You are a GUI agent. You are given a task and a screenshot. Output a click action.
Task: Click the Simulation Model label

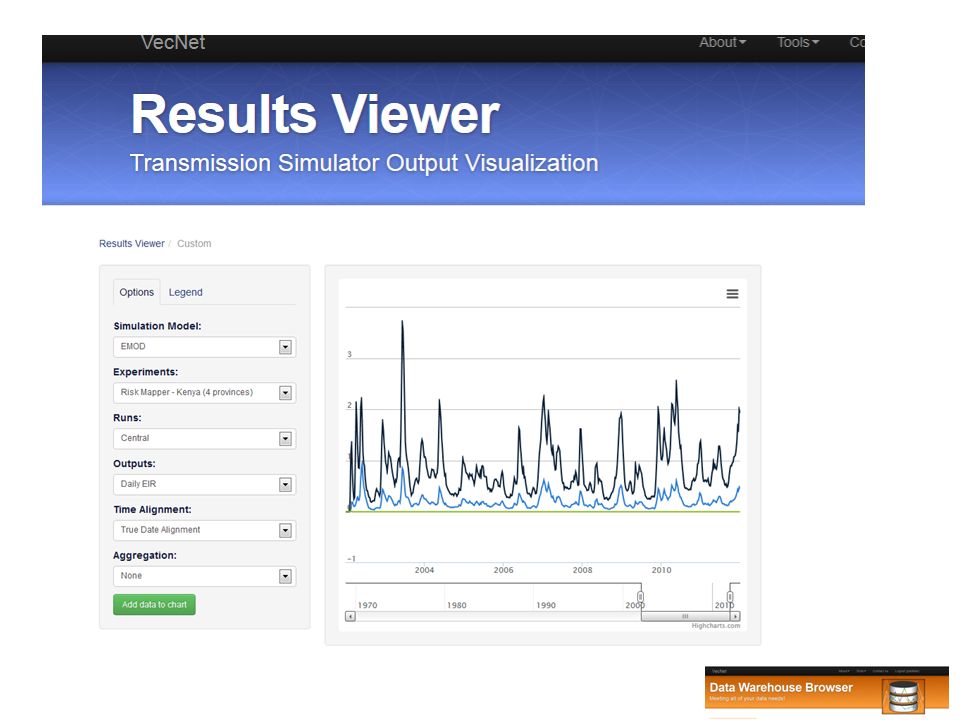click(x=157, y=326)
